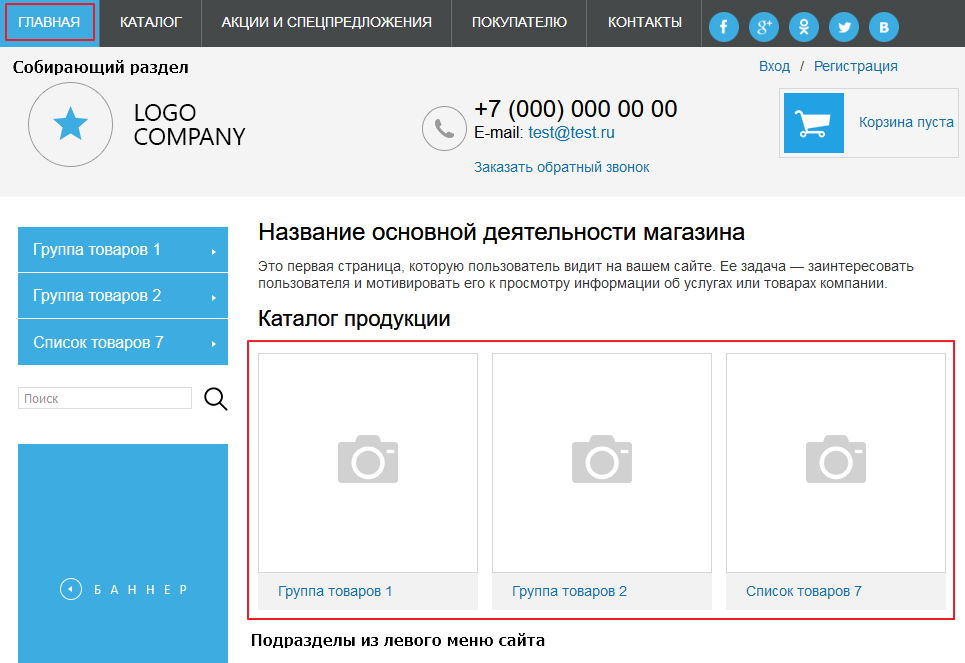Open the Facebook social icon
The width and height of the screenshot is (965, 663).
[724, 27]
